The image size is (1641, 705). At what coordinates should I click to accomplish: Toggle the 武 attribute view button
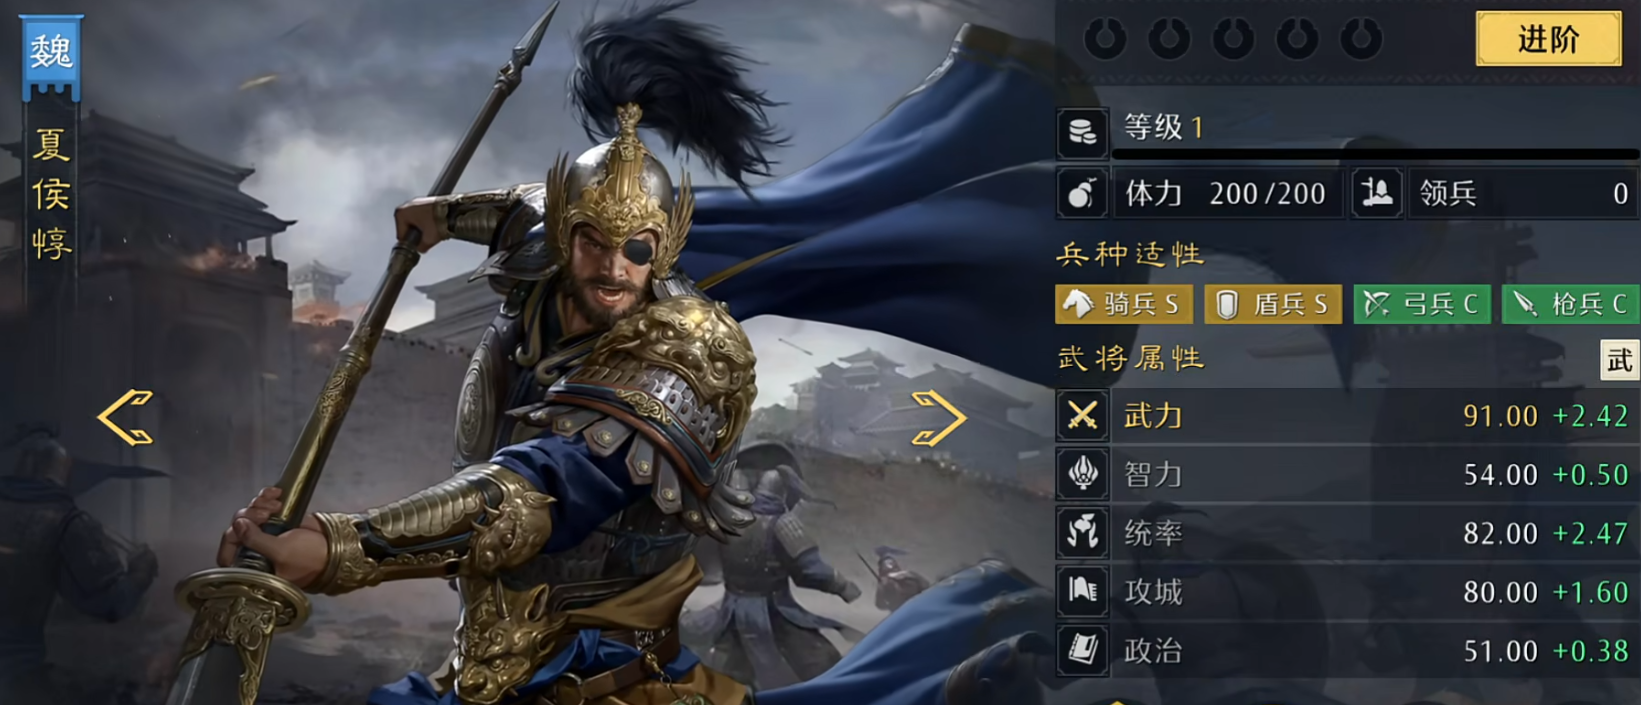point(1619,360)
